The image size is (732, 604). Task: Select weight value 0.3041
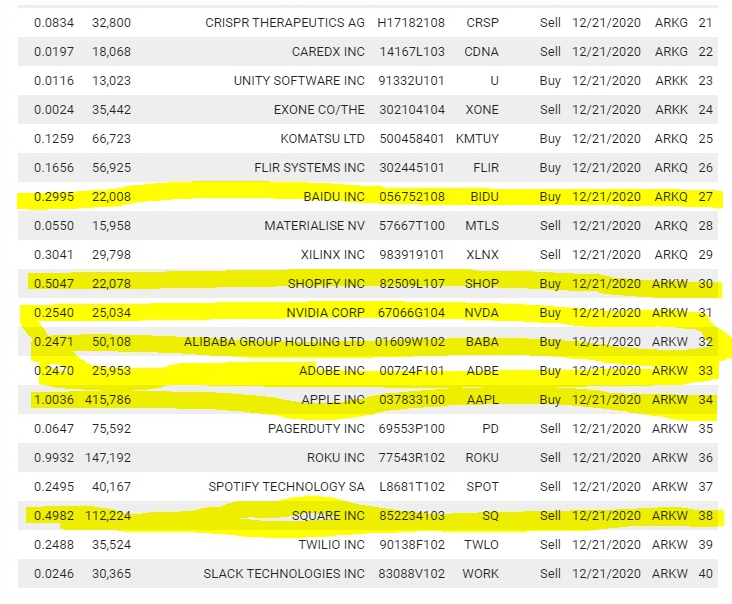pyautogui.click(x=54, y=254)
